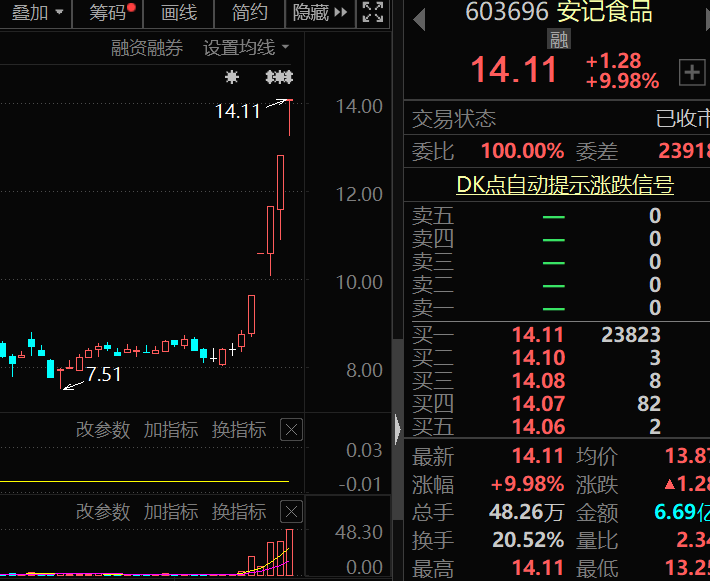Click the 融资融券 link above the chart

pyautogui.click(x=147, y=48)
